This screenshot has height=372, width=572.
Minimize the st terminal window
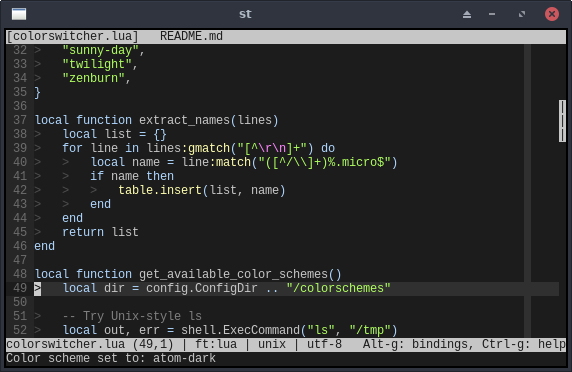[x=492, y=14]
